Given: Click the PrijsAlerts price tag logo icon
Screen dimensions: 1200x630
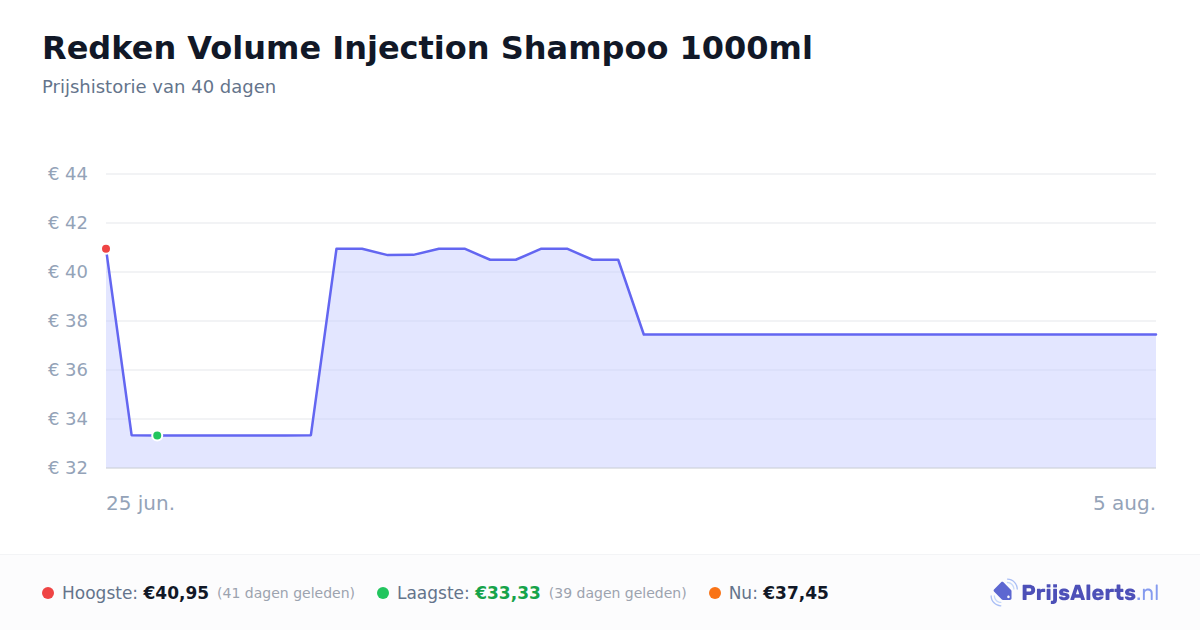Looking at the screenshot, I should click(1003, 593).
